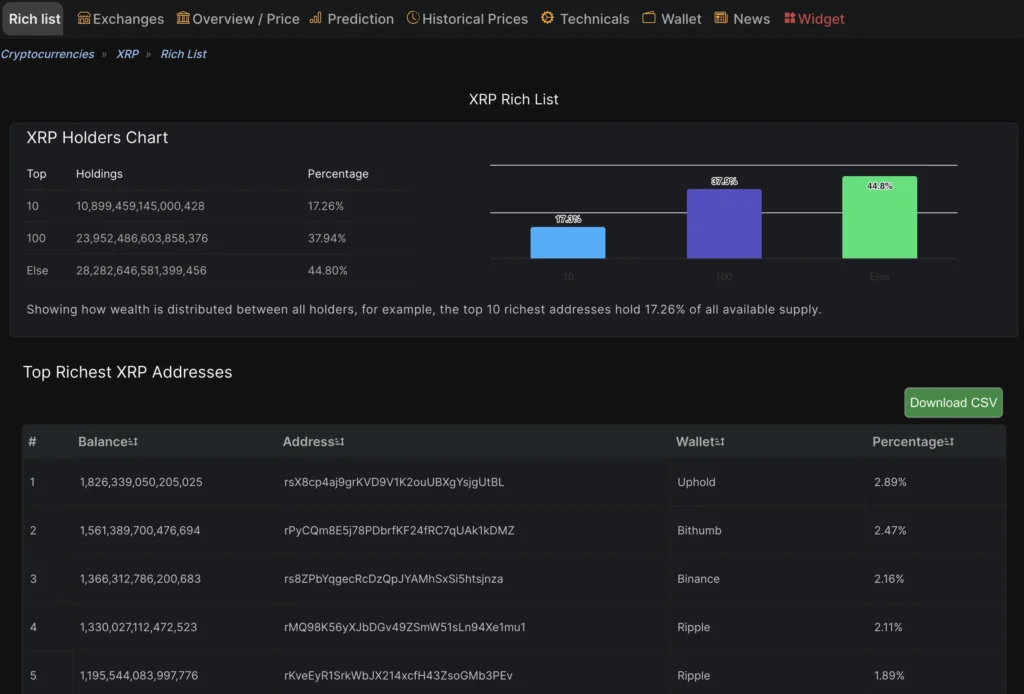
Task: Open Technicals using the gear icon
Action: click(546, 18)
